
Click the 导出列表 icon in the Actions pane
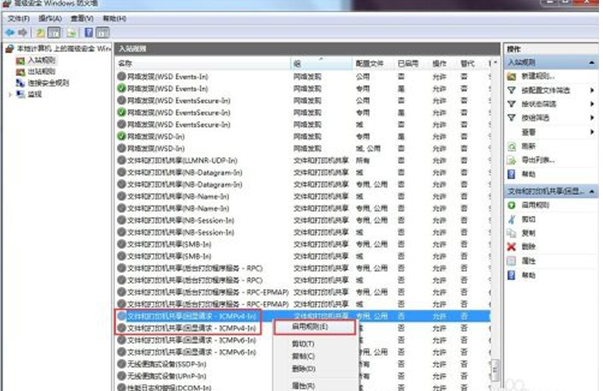[511, 160]
